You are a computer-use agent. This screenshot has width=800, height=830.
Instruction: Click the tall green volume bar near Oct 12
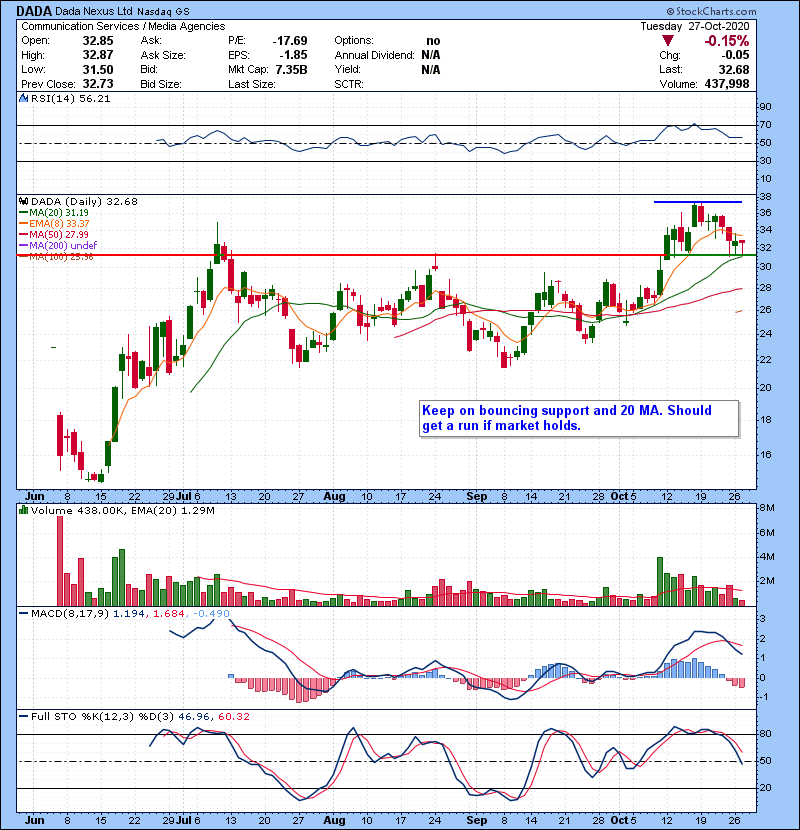[x=660, y=582]
